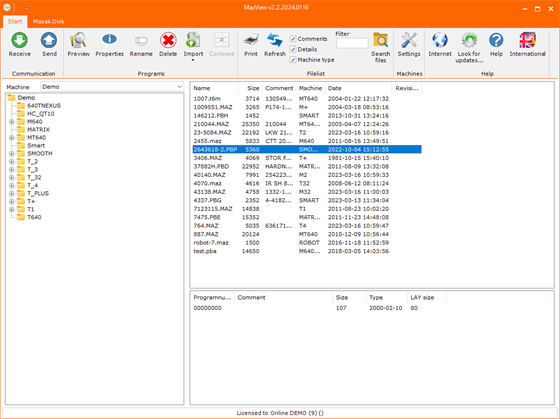
Task: Open Settings wrench icon
Action: [x=409, y=40]
